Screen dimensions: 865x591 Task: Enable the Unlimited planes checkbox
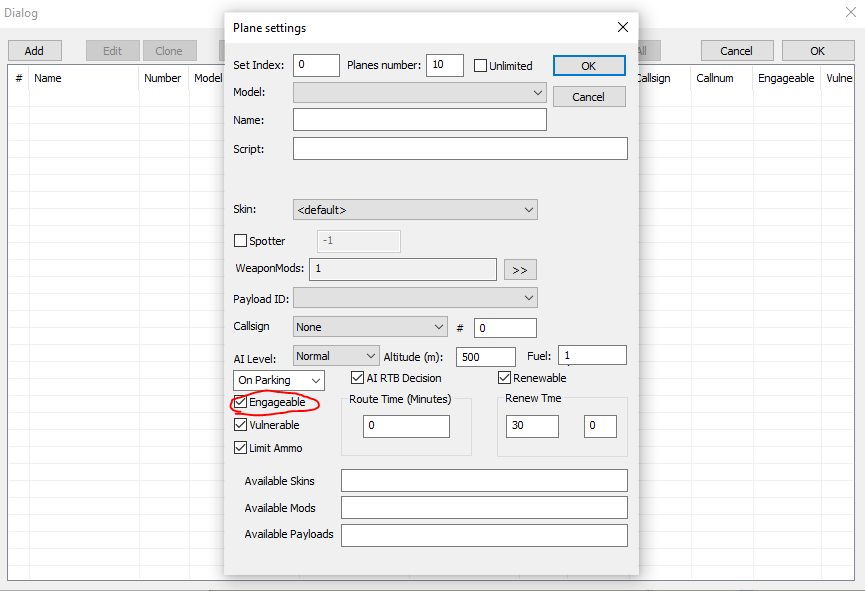coord(480,66)
